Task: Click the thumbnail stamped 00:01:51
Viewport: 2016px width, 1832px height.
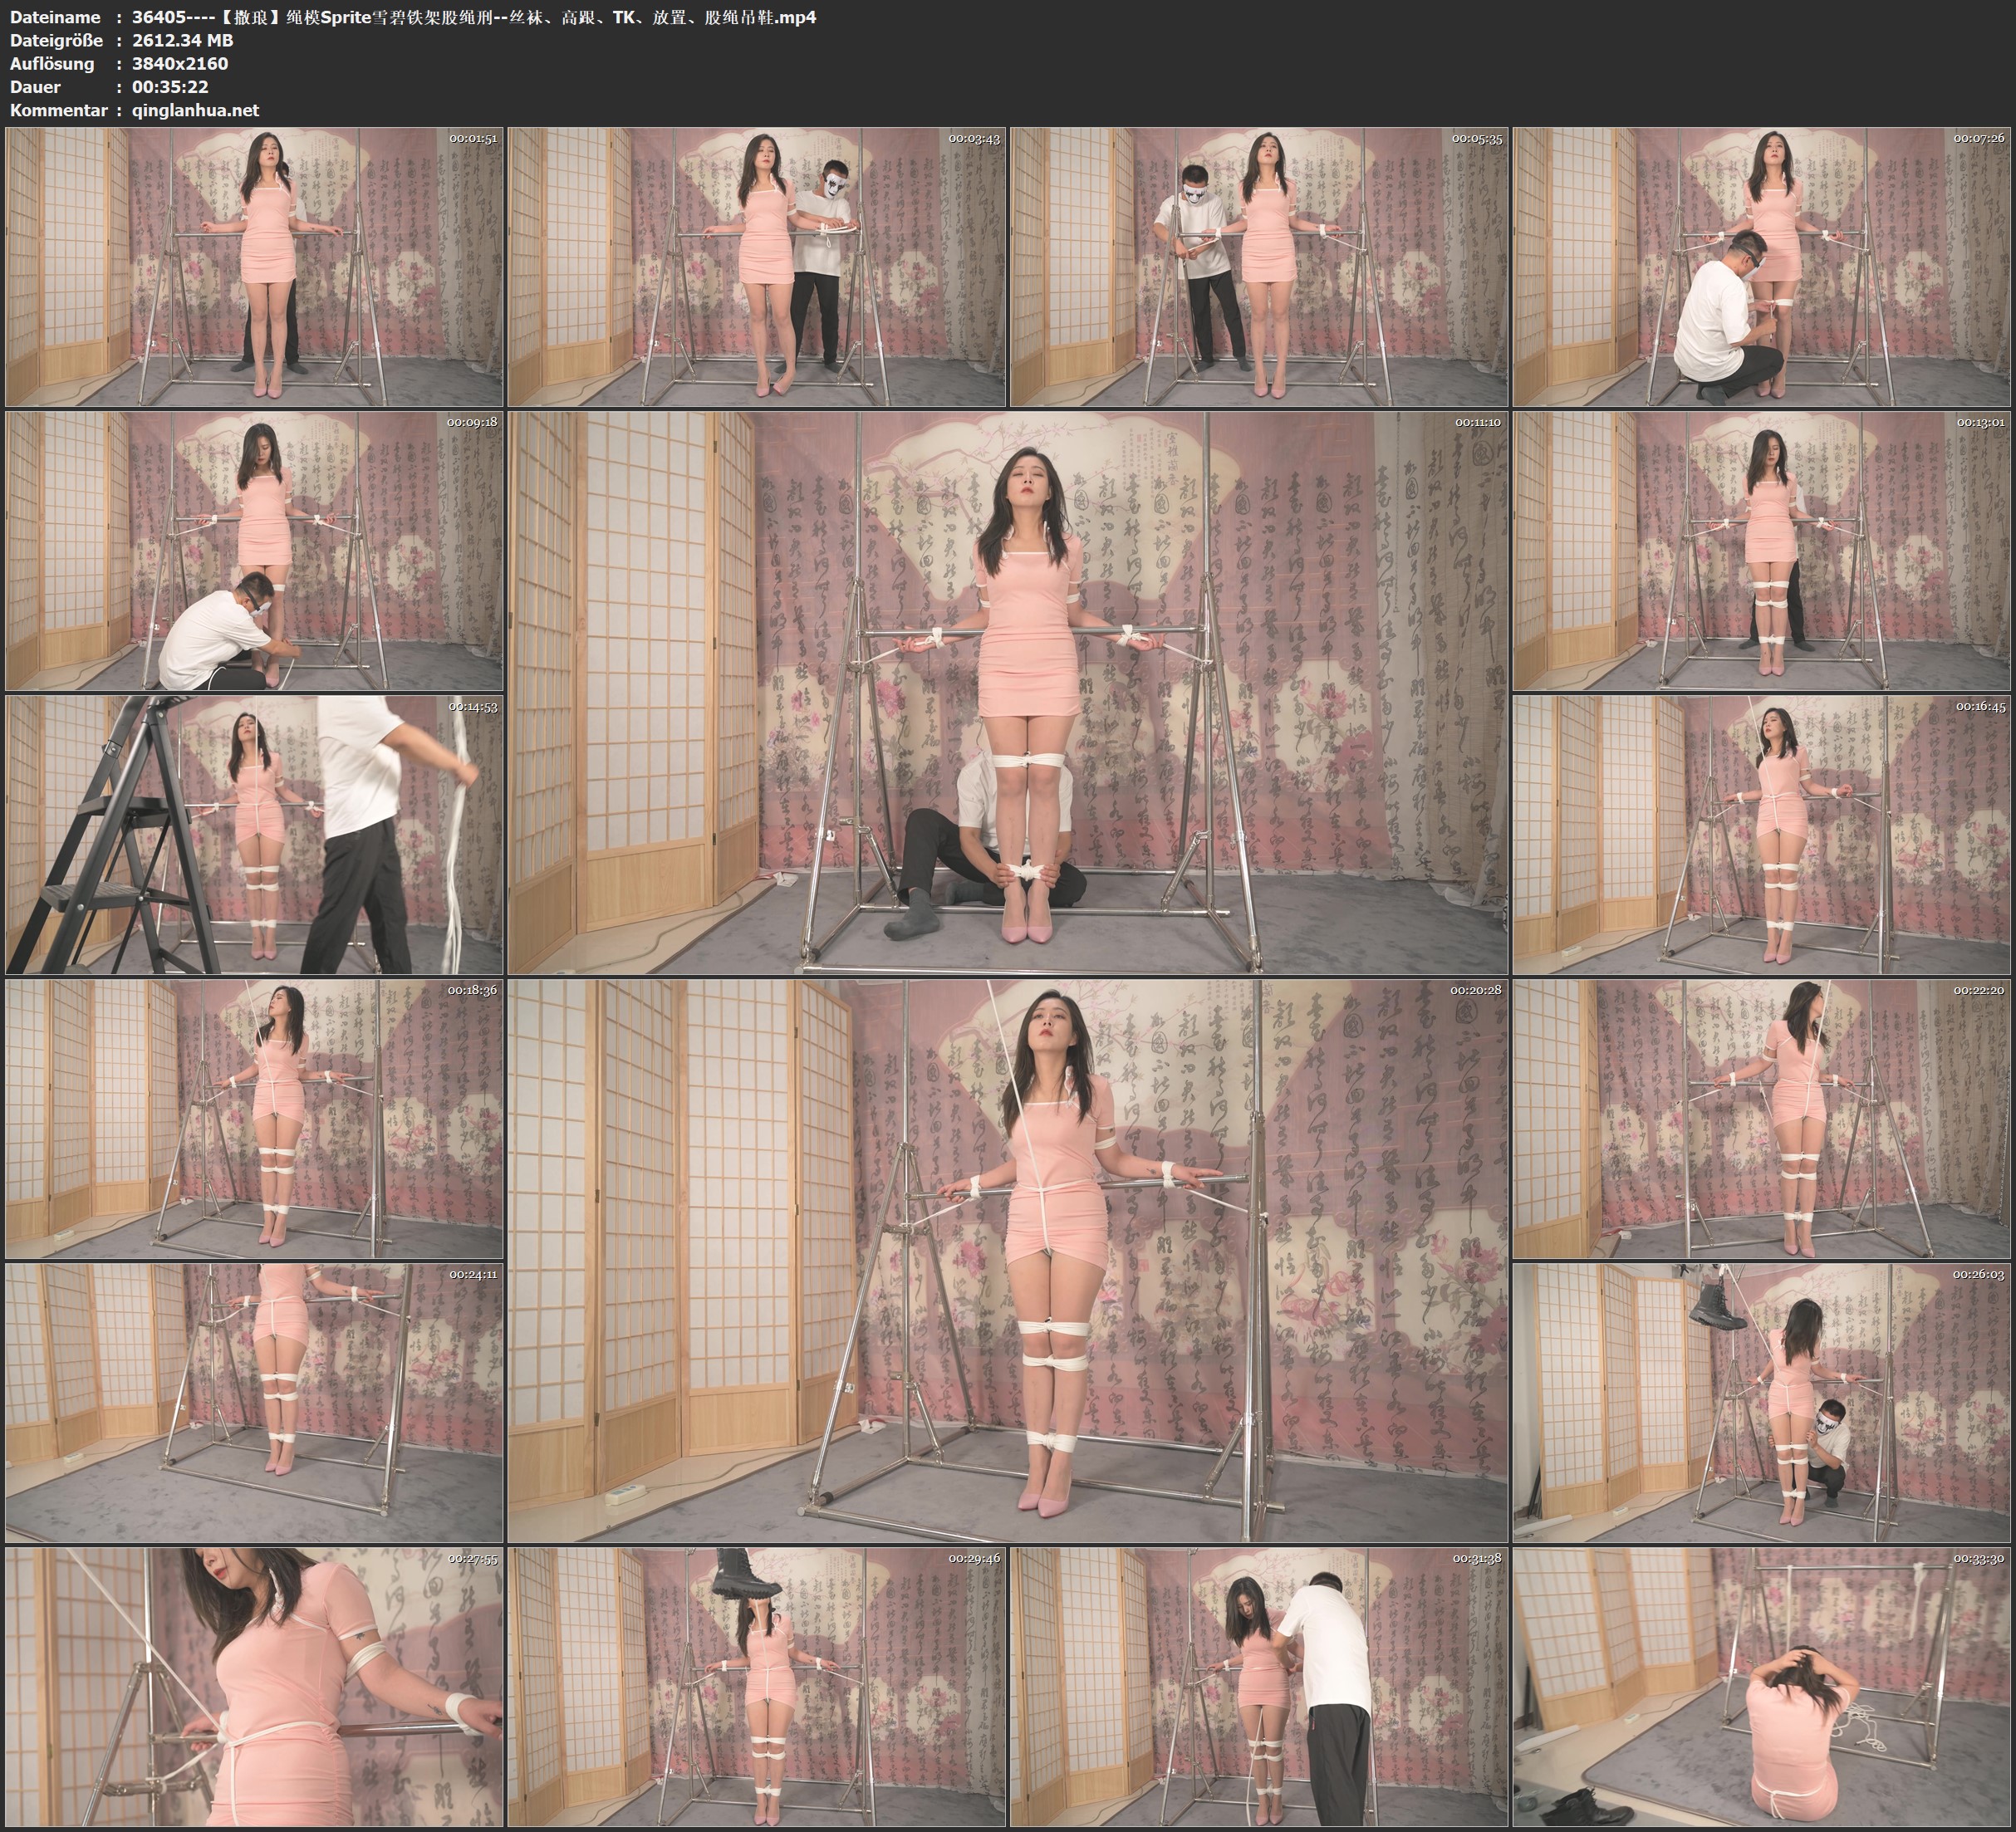Action: [254, 266]
